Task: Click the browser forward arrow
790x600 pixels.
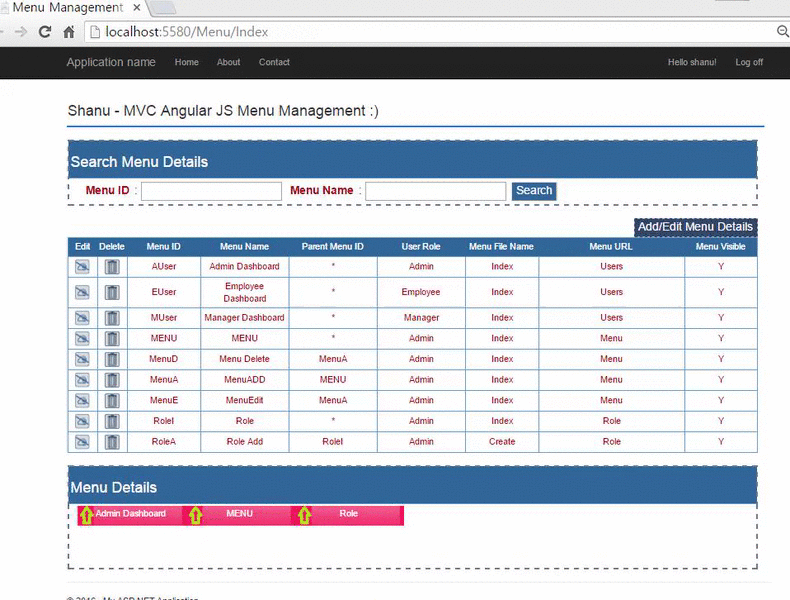Action: click(21, 32)
